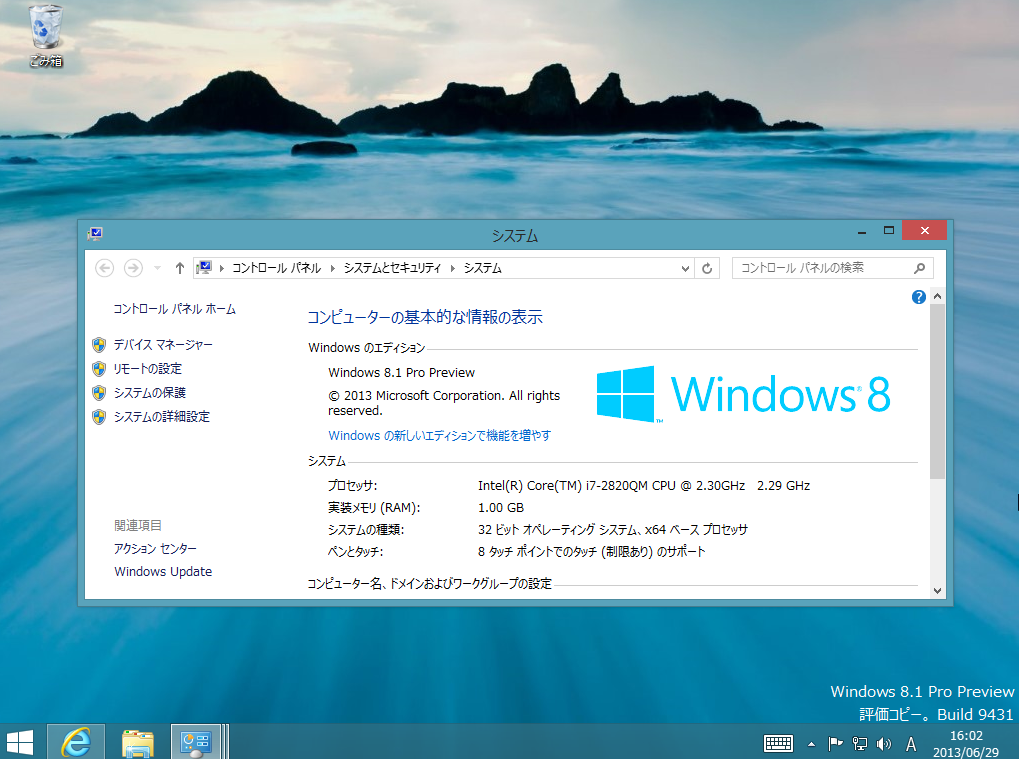Select the システム breadcrumb

click(482, 268)
